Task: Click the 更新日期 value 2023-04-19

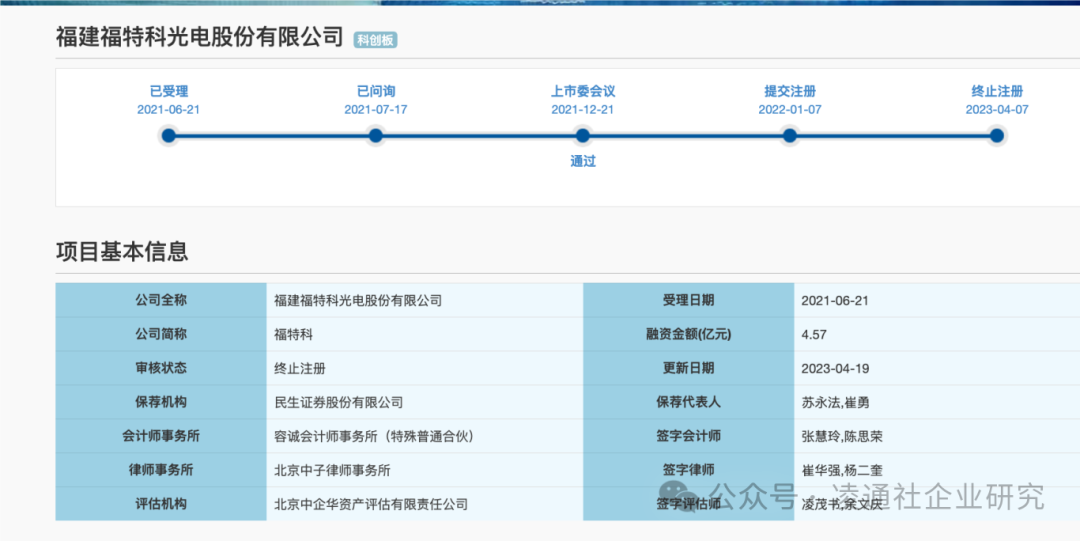Action: tap(835, 369)
